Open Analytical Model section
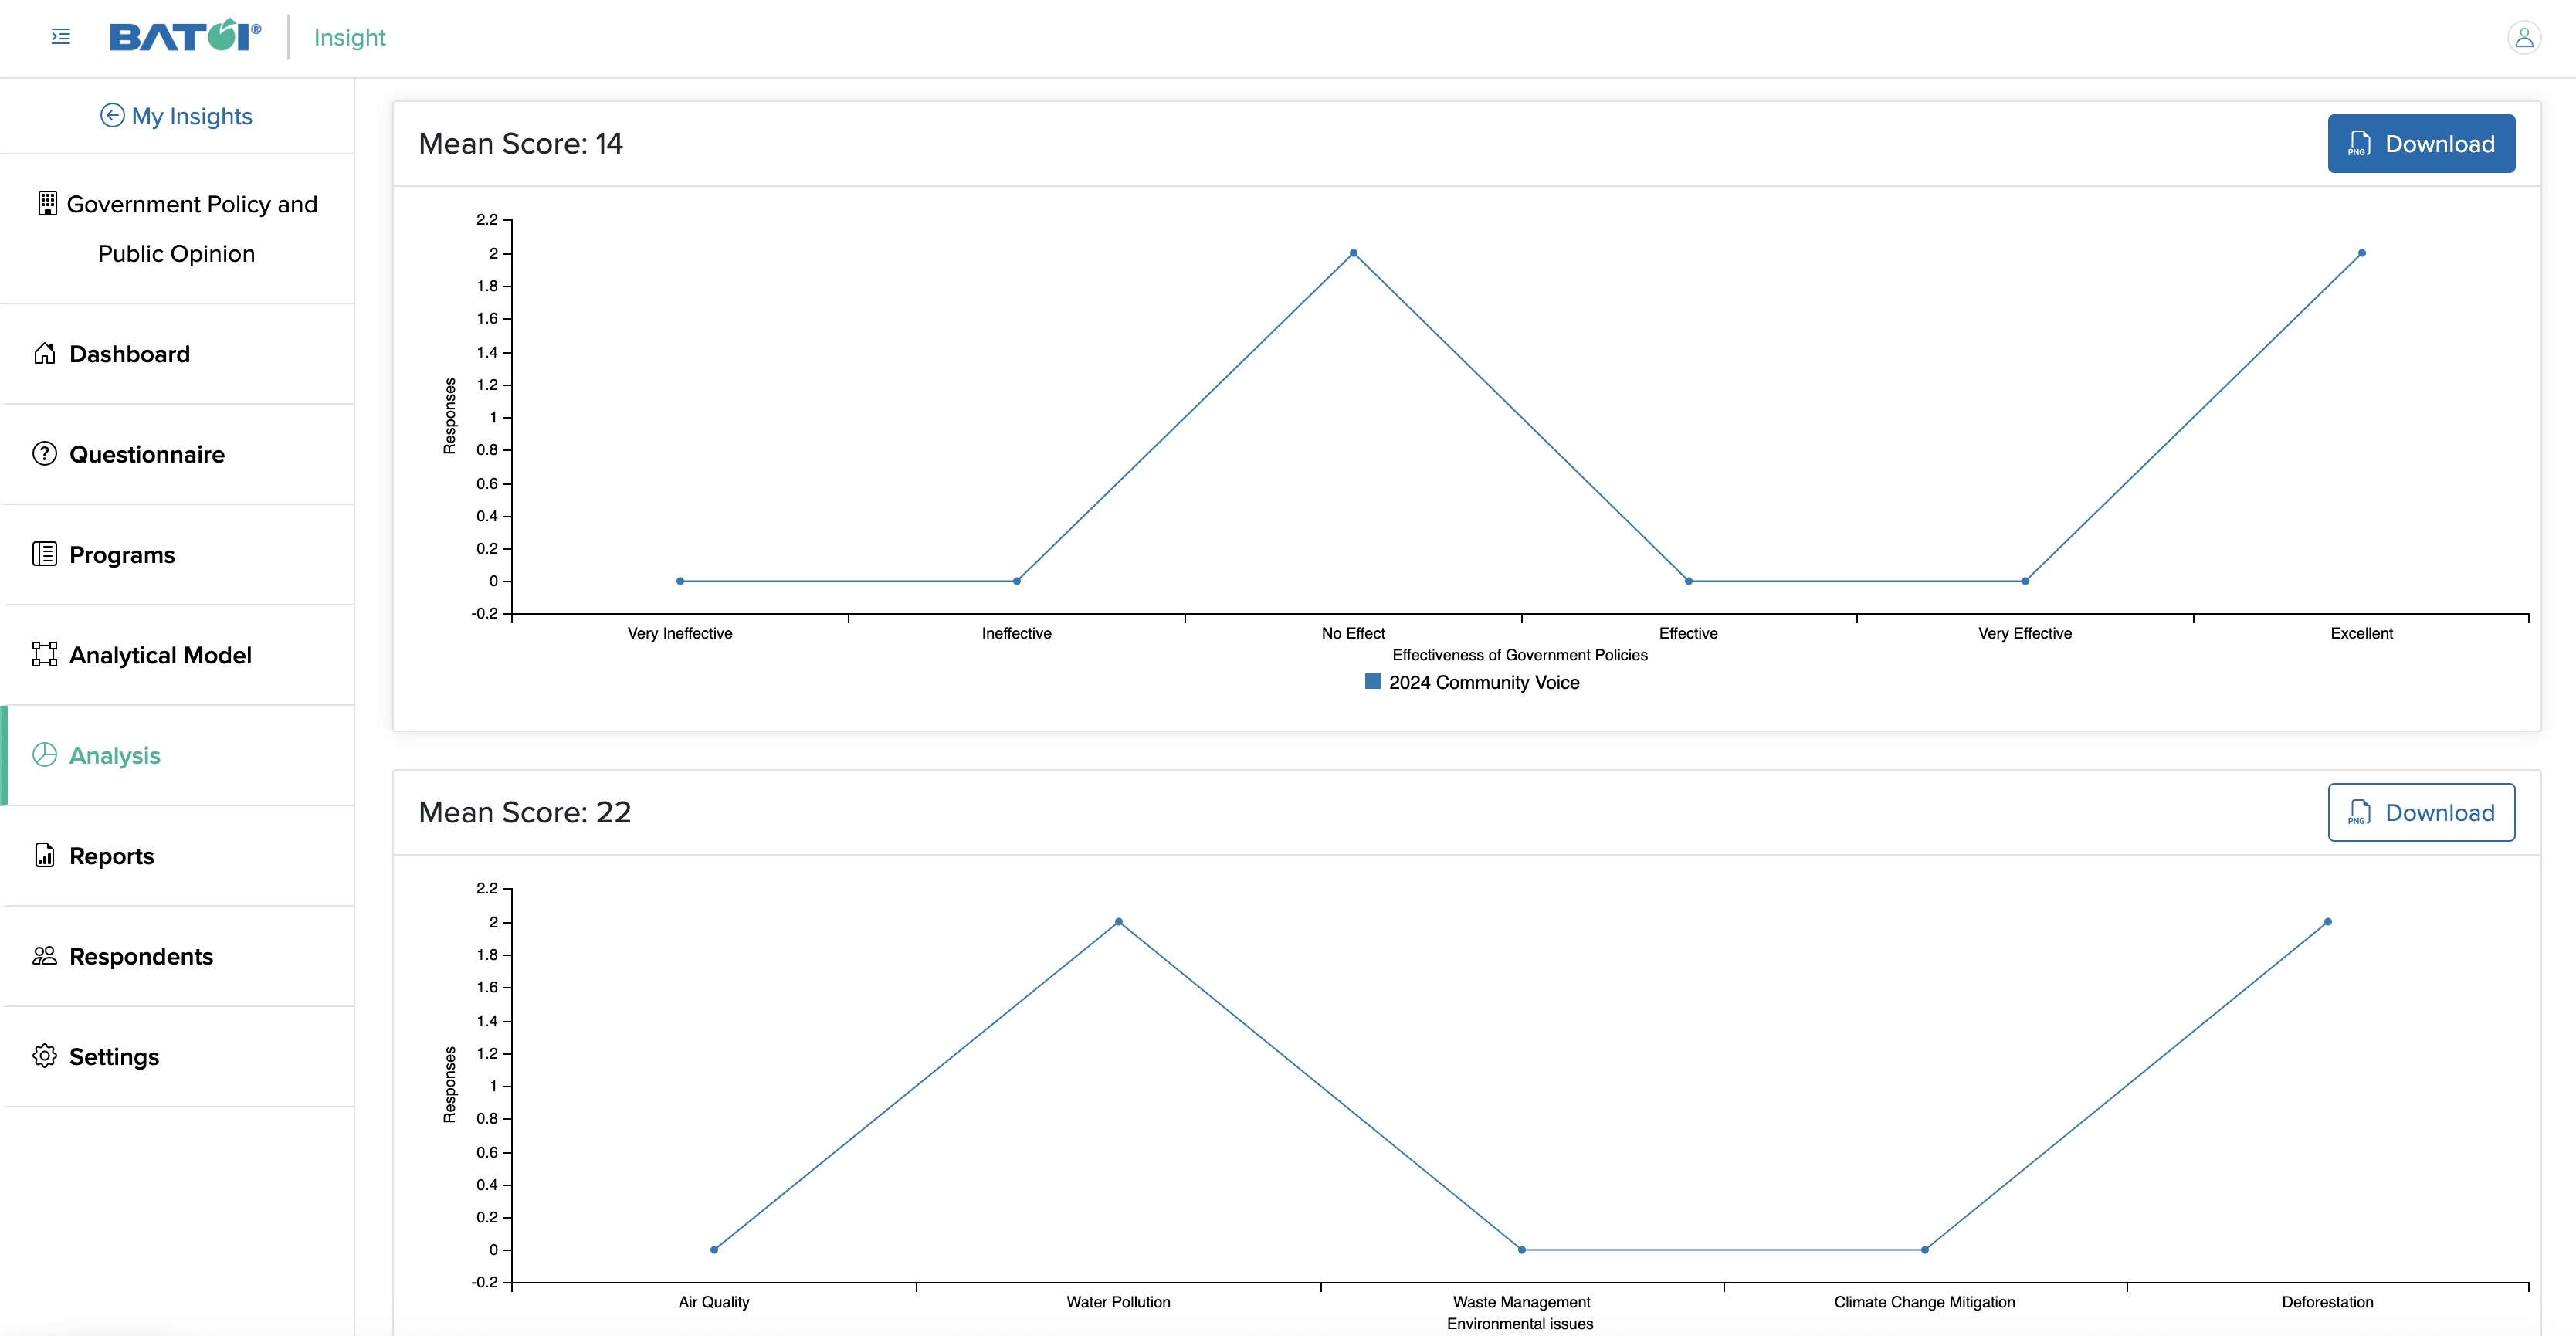This screenshot has height=1336, width=2576. tap(177, 655)
